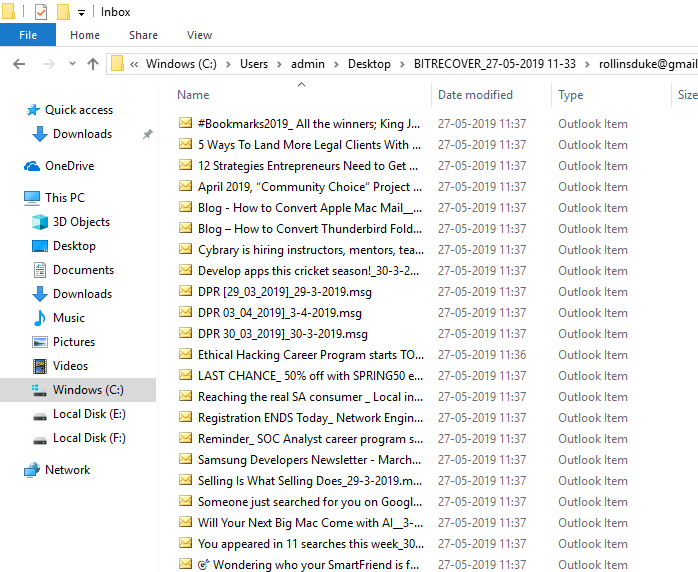Open Documents folder in sidebar

(83, 270)
